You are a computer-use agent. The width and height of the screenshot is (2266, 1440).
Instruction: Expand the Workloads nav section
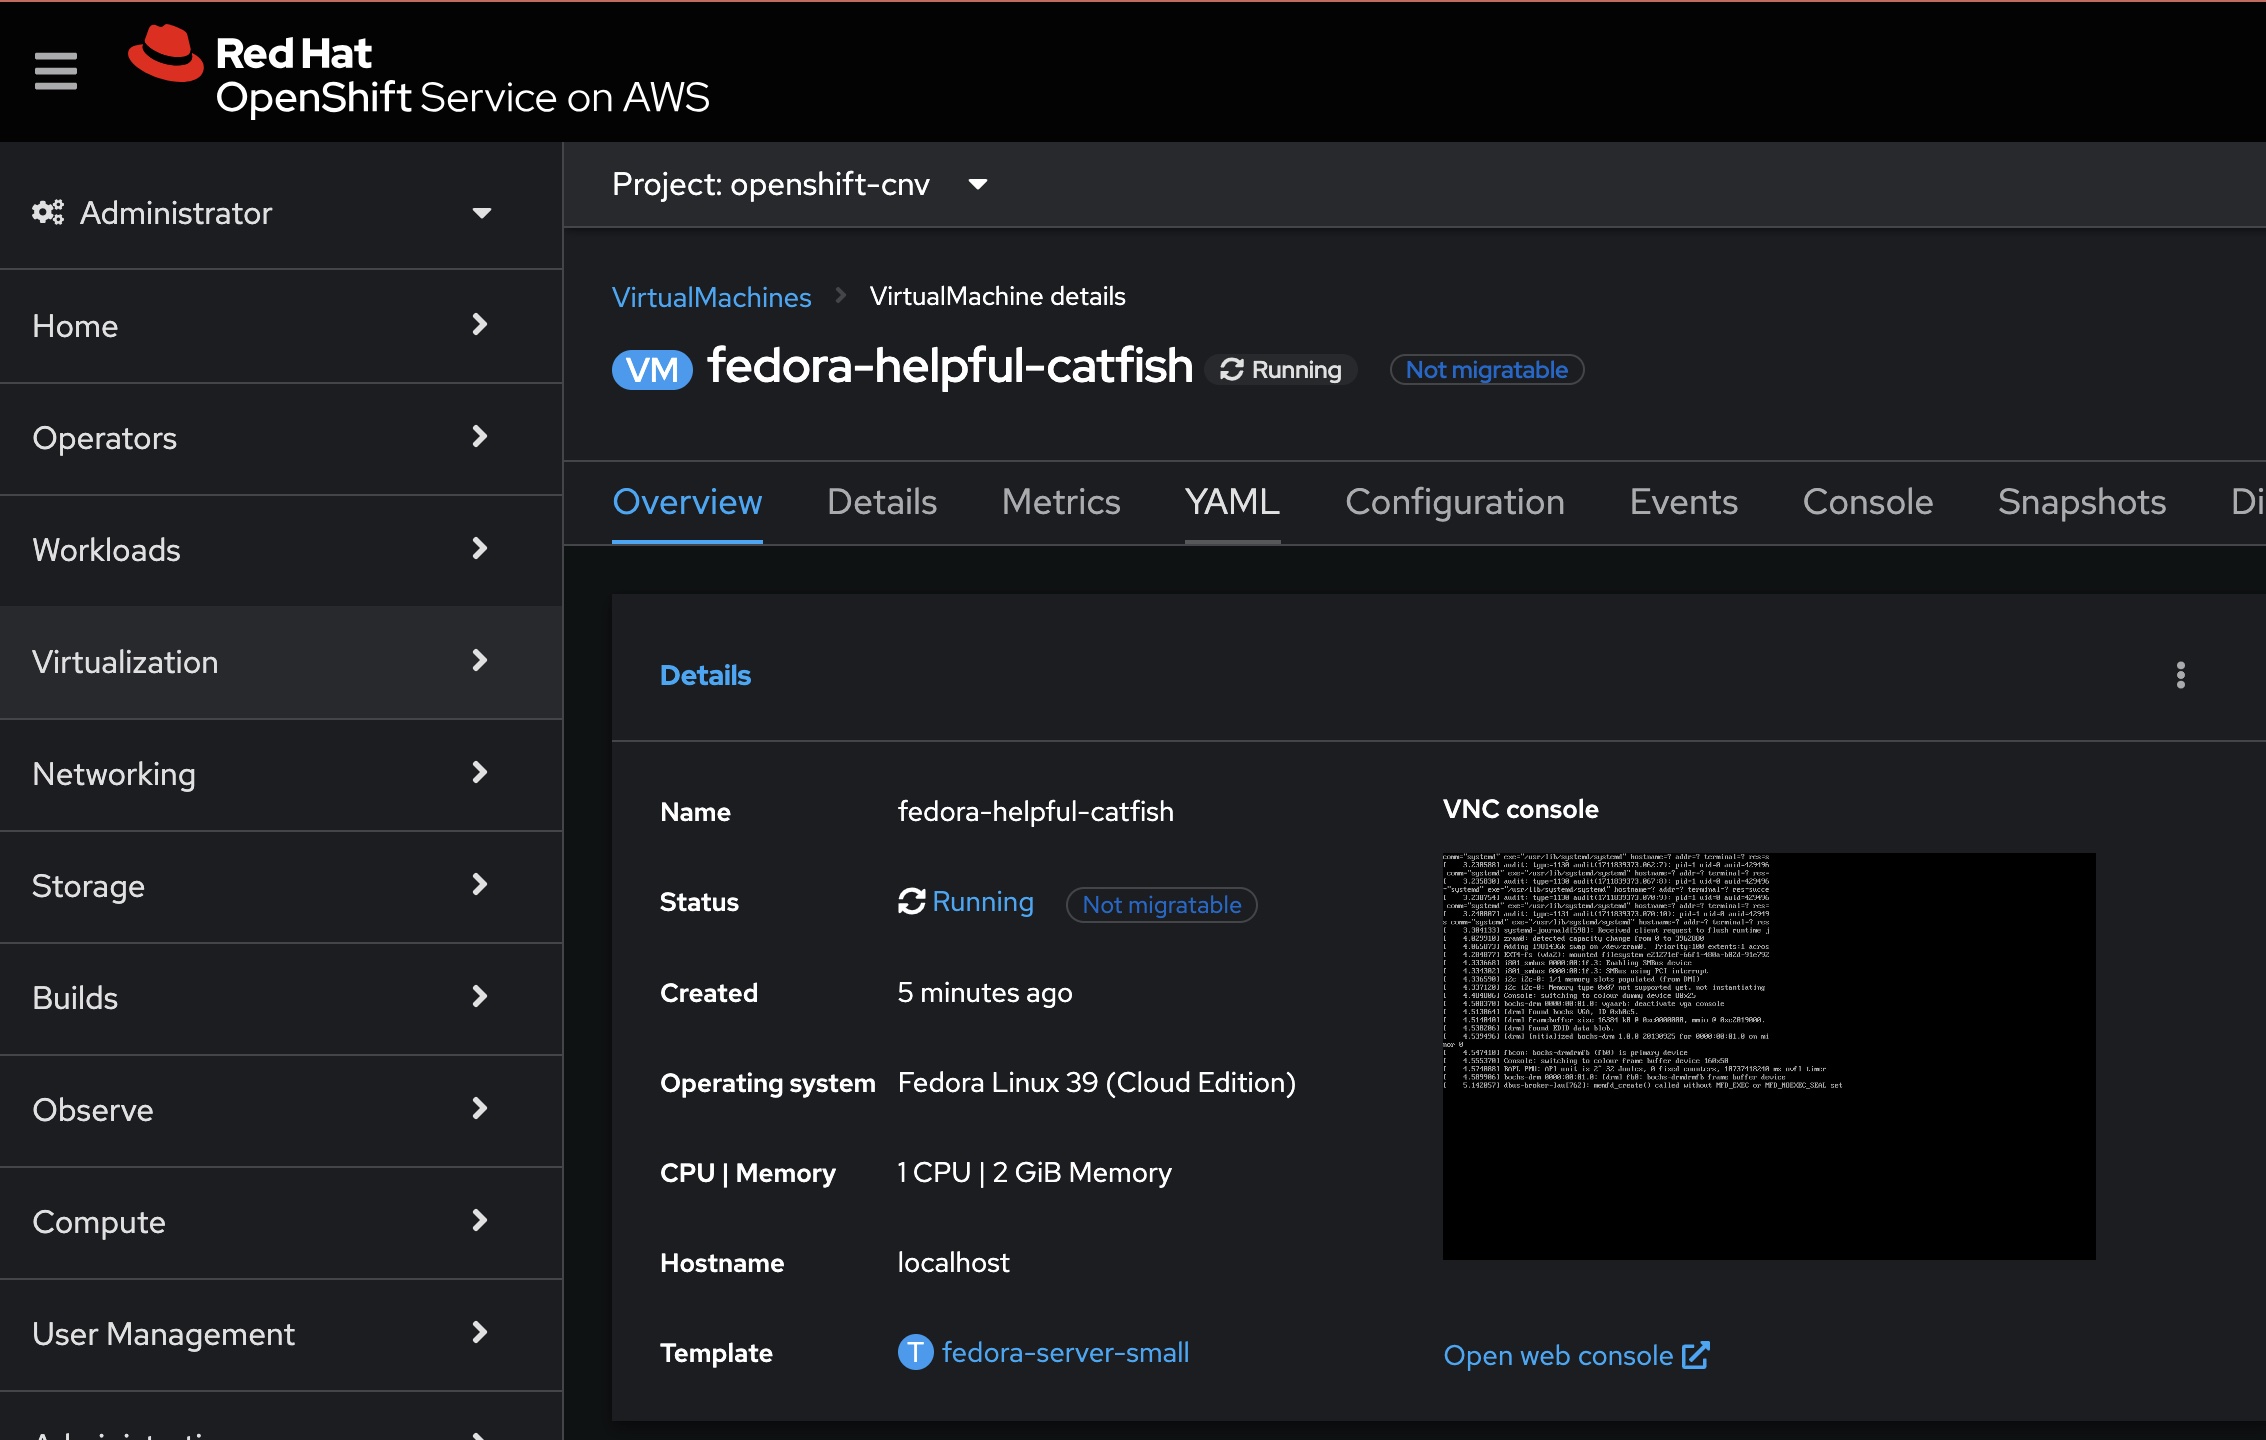pos(480,549)
